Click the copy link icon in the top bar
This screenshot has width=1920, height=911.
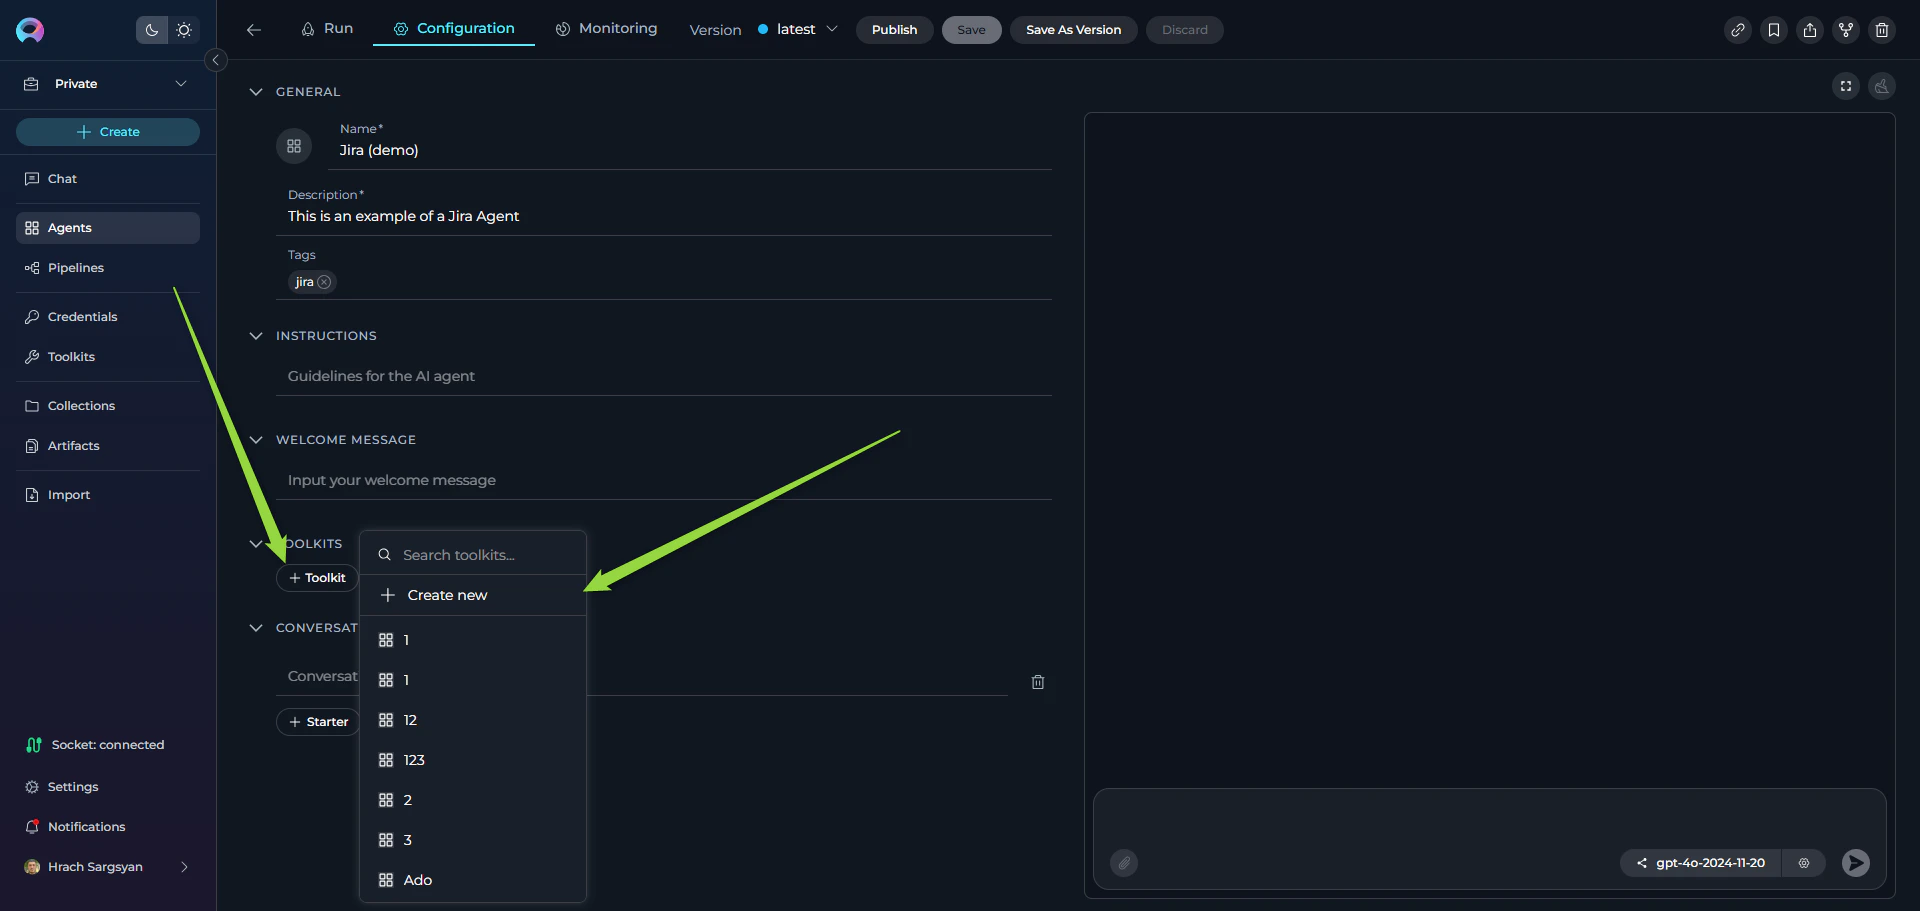pyautogui.click(x=1737, y=30)
